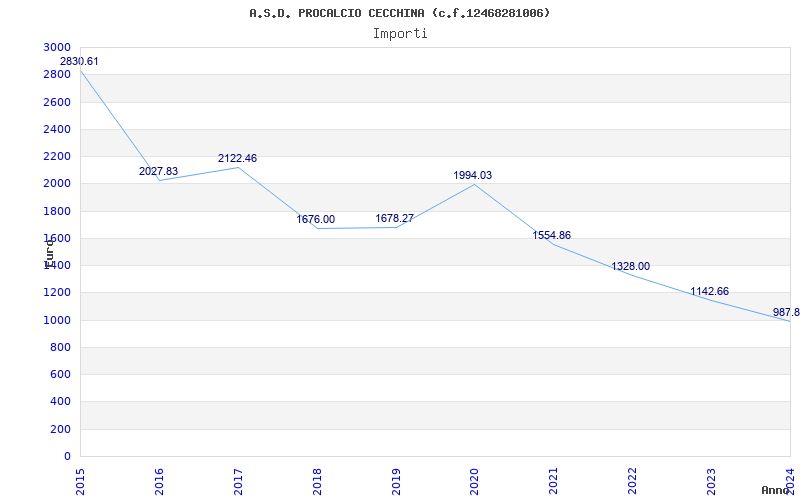Click the 0 y-axis tick label
Viewport: 800px width, 500px height.
pos(67,457)
